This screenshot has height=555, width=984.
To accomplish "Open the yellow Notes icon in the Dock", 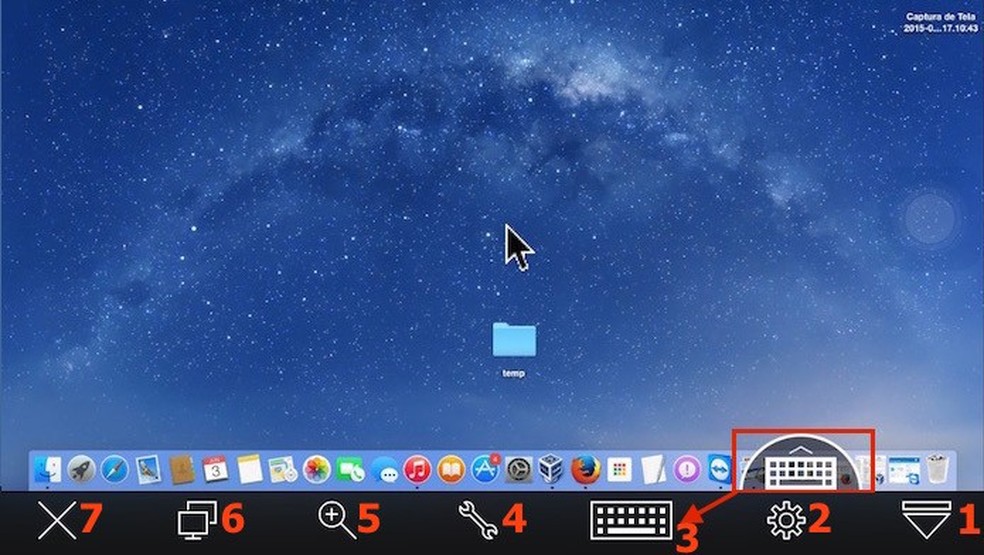I will [249, 470].
